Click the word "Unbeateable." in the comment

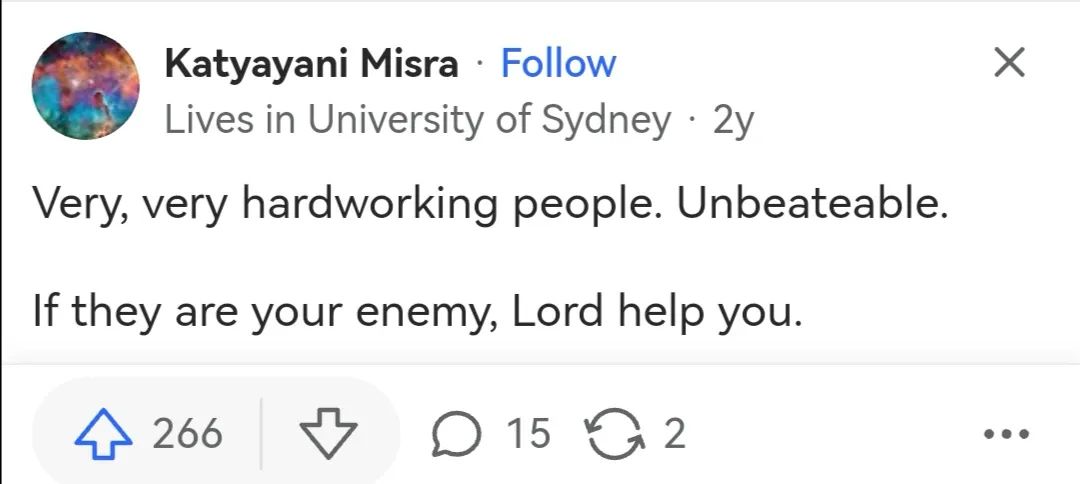coord(812,205)
